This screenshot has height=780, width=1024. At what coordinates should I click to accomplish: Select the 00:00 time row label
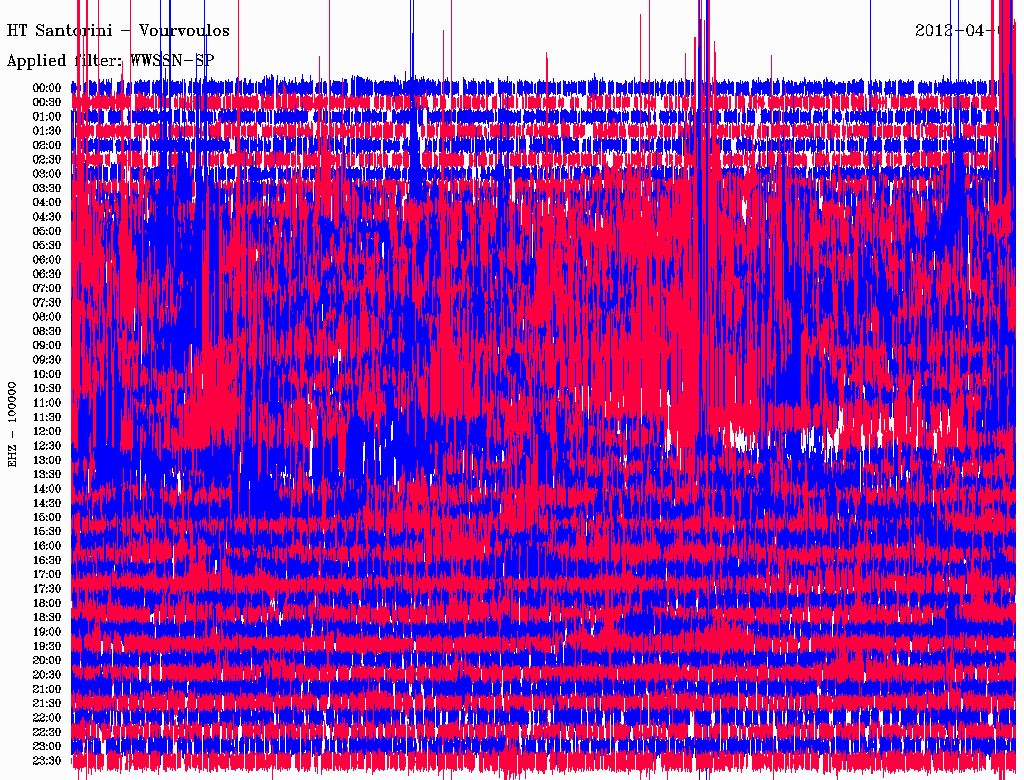47,88
